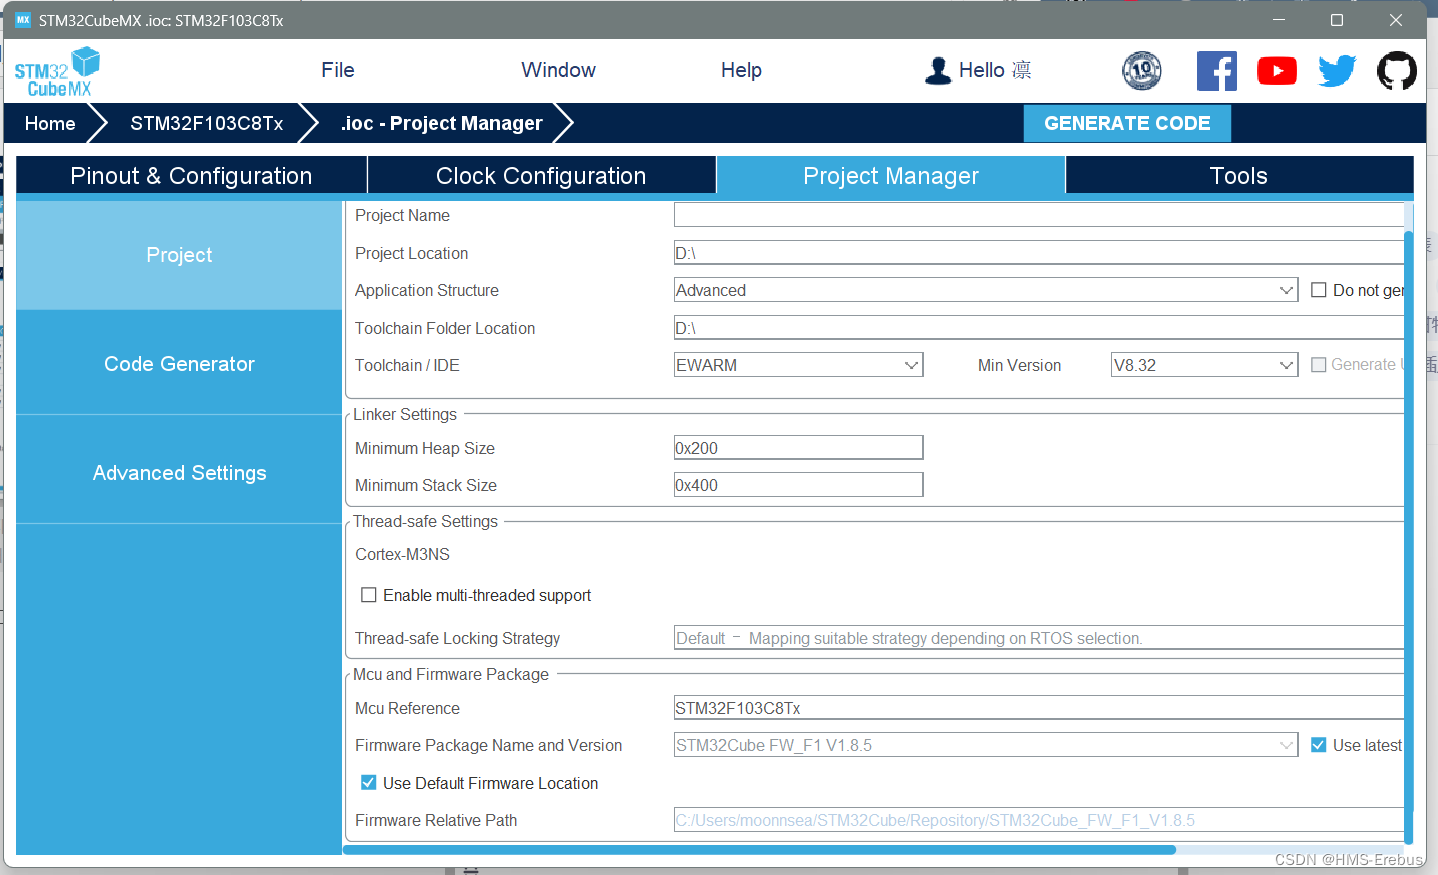Switch to the Tools tab
This screenshot has width=1438, height=875.
coord(1239,175)
